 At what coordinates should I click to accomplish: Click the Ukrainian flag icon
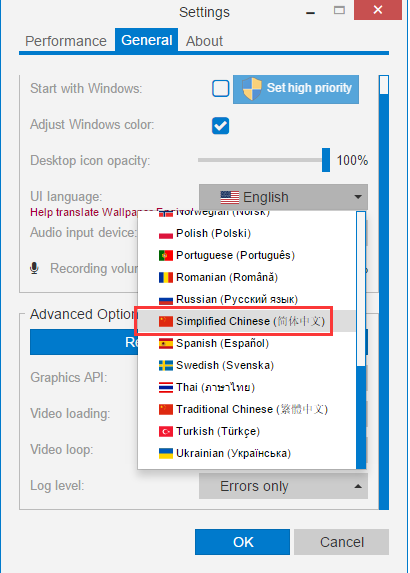166,454
